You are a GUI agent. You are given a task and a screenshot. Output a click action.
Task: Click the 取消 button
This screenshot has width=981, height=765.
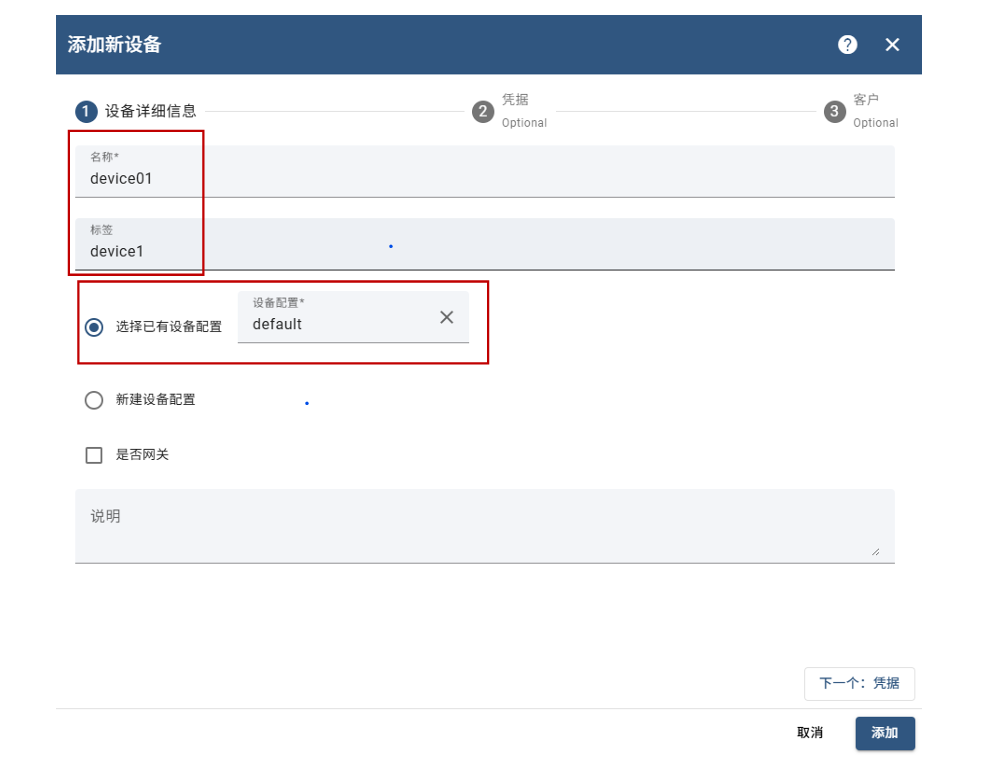[810, 732]
